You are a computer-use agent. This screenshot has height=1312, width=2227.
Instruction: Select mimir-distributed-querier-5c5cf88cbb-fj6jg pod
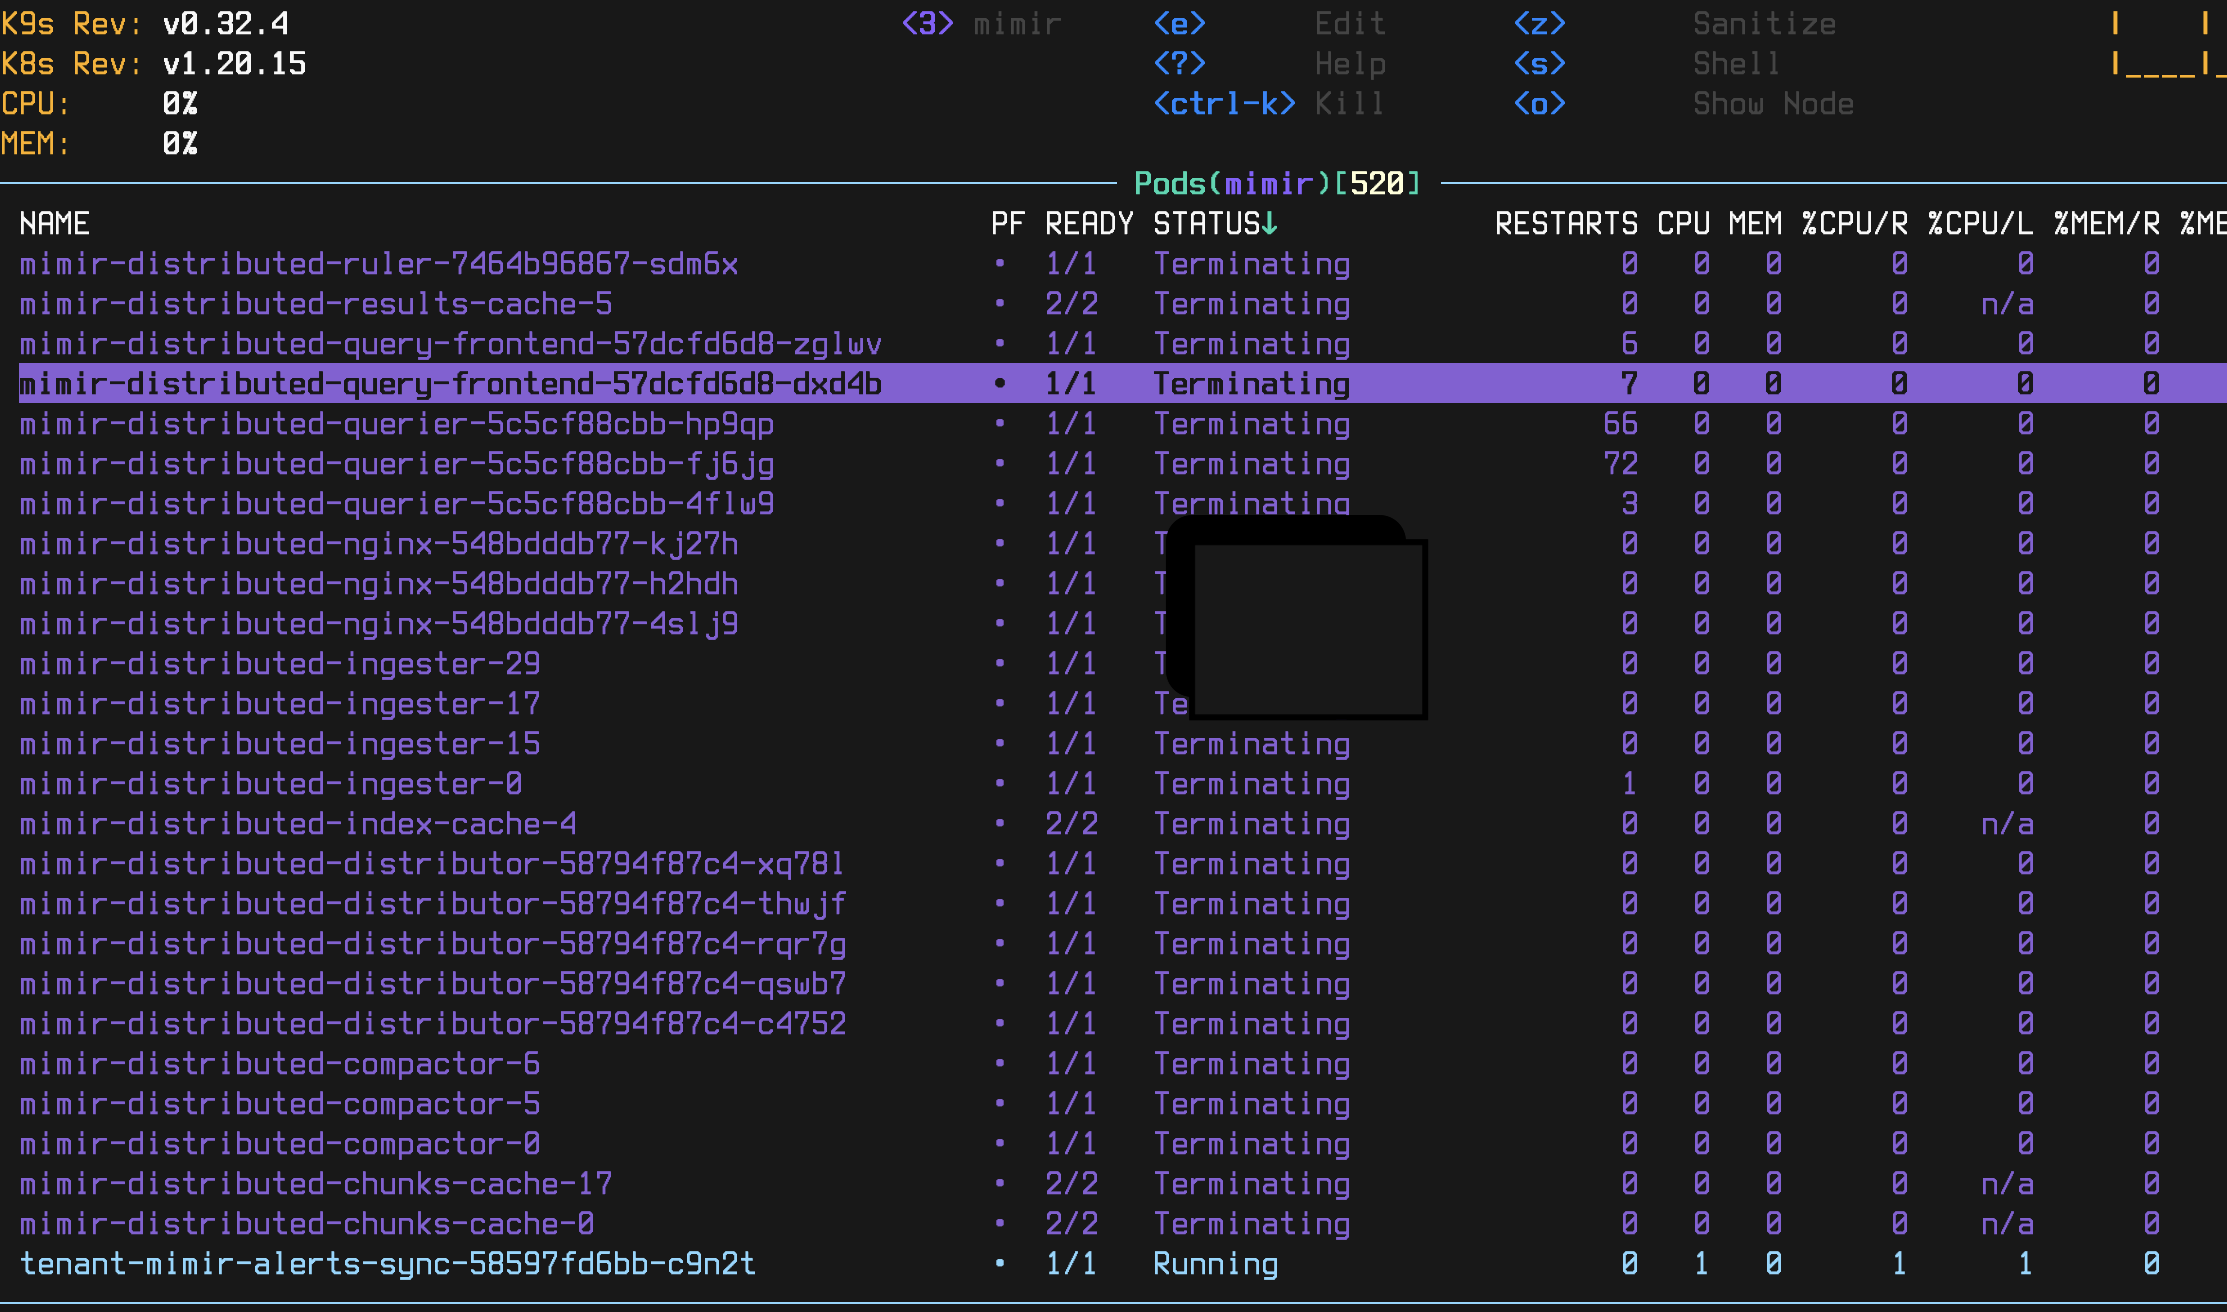click(x=397, y=464)
